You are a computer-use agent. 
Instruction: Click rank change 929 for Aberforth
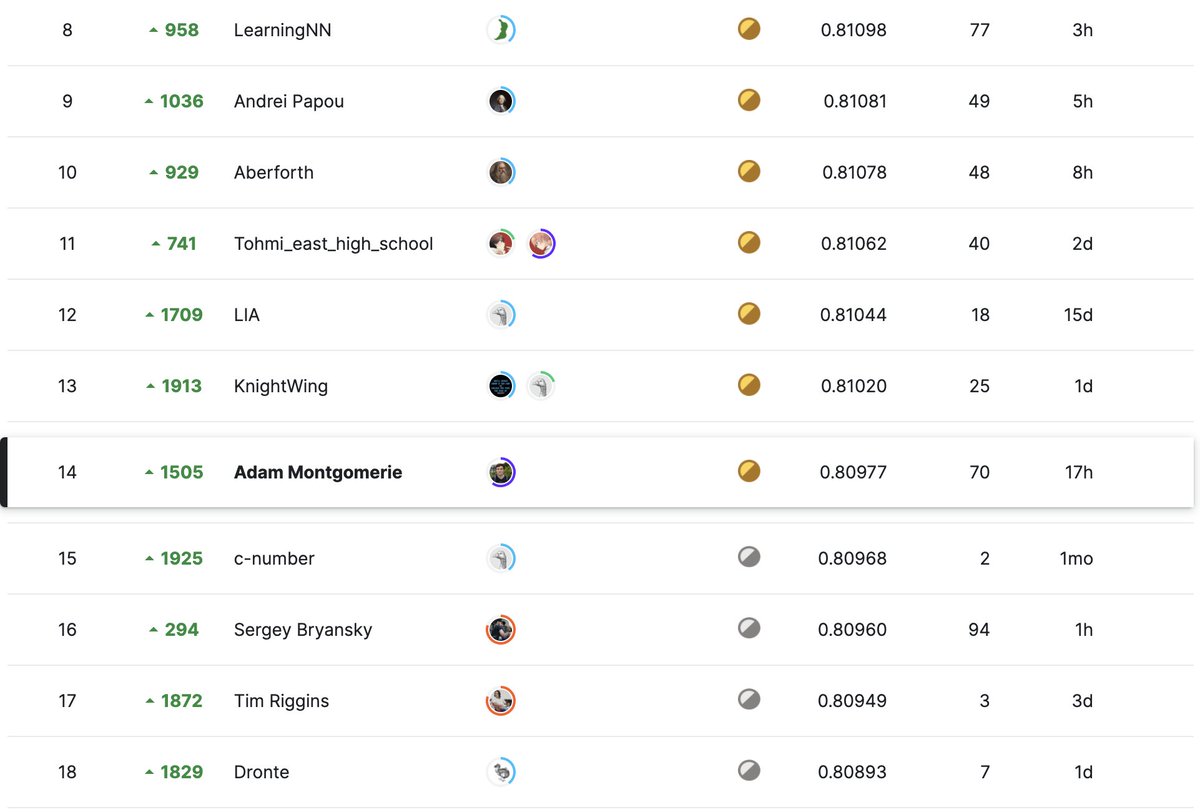click(174, 172)
